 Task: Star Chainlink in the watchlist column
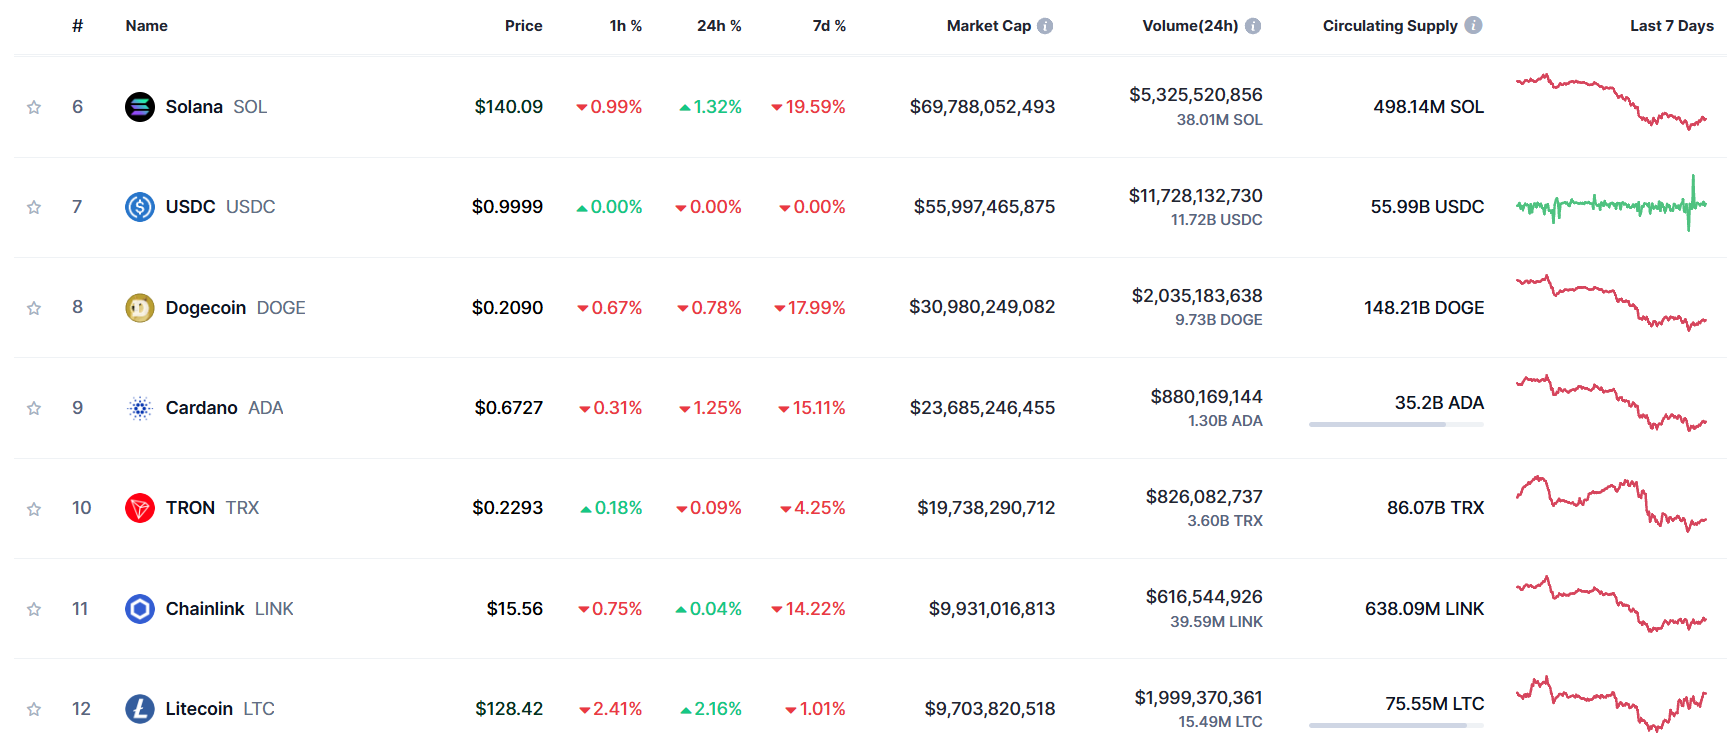click(x=34, y=609)
